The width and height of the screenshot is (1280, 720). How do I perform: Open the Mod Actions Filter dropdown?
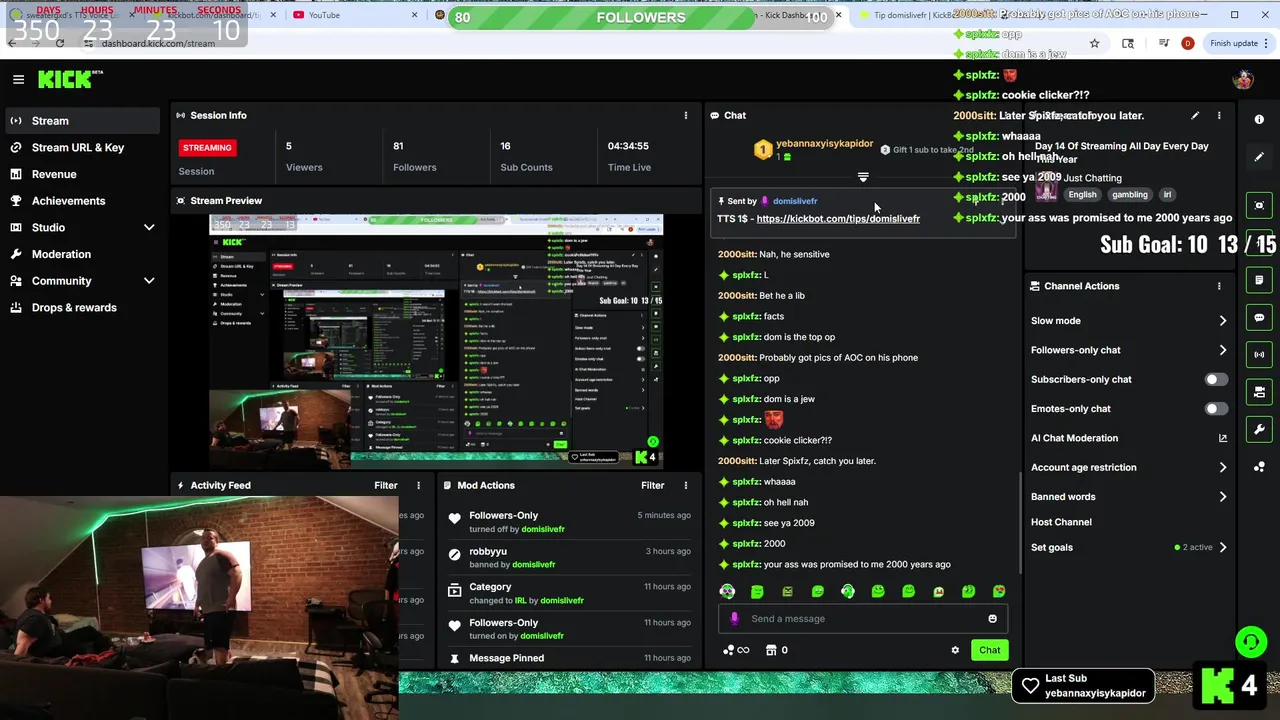[x=653, y=485]
